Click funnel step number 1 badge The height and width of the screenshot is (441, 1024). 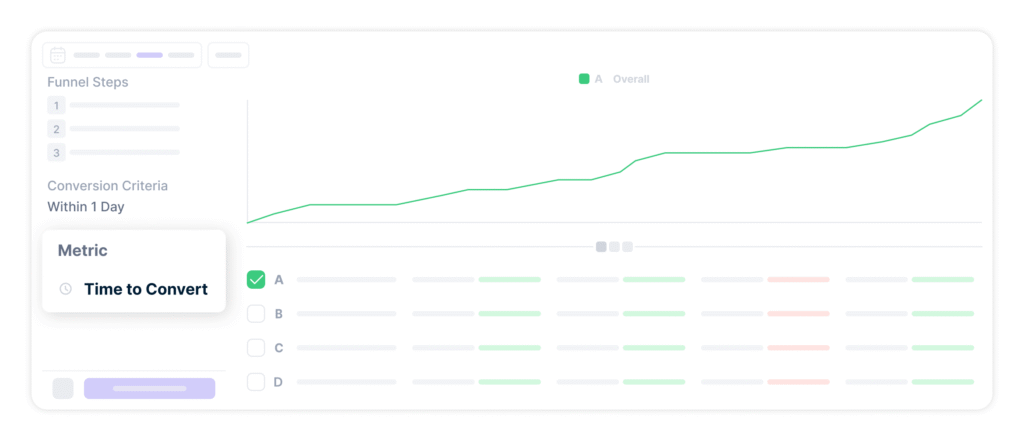pos(56,105)
